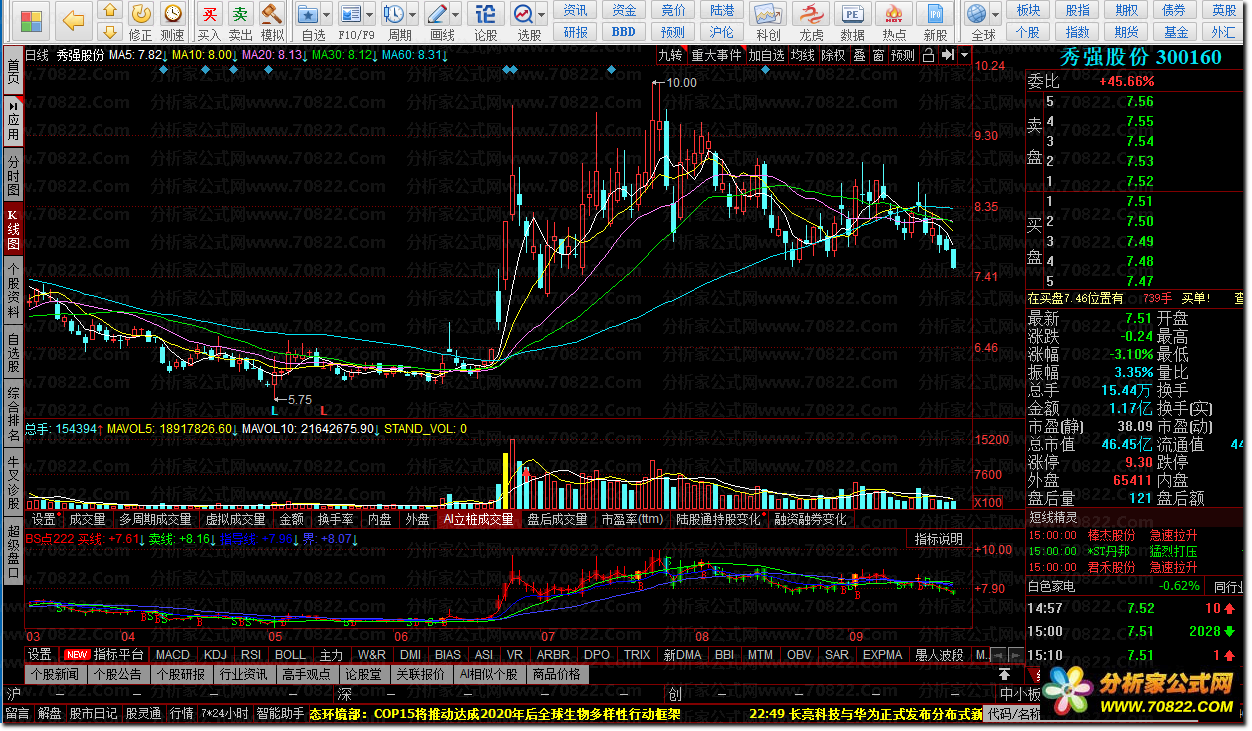Toggle 除权 ex-rights adjustment
The height and width of the screenshot is (731, 1252).
tap(833, 55)
